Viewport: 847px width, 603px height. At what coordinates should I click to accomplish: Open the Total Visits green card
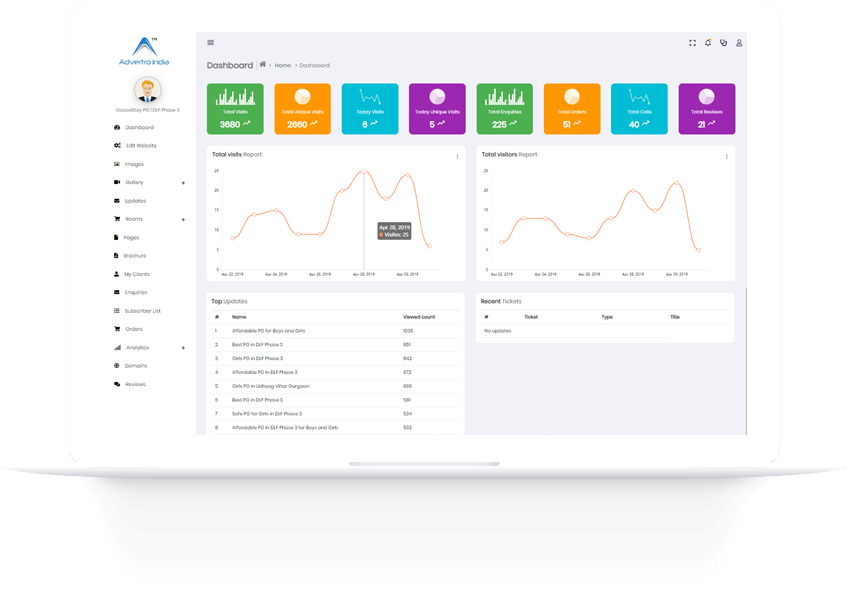235,109
